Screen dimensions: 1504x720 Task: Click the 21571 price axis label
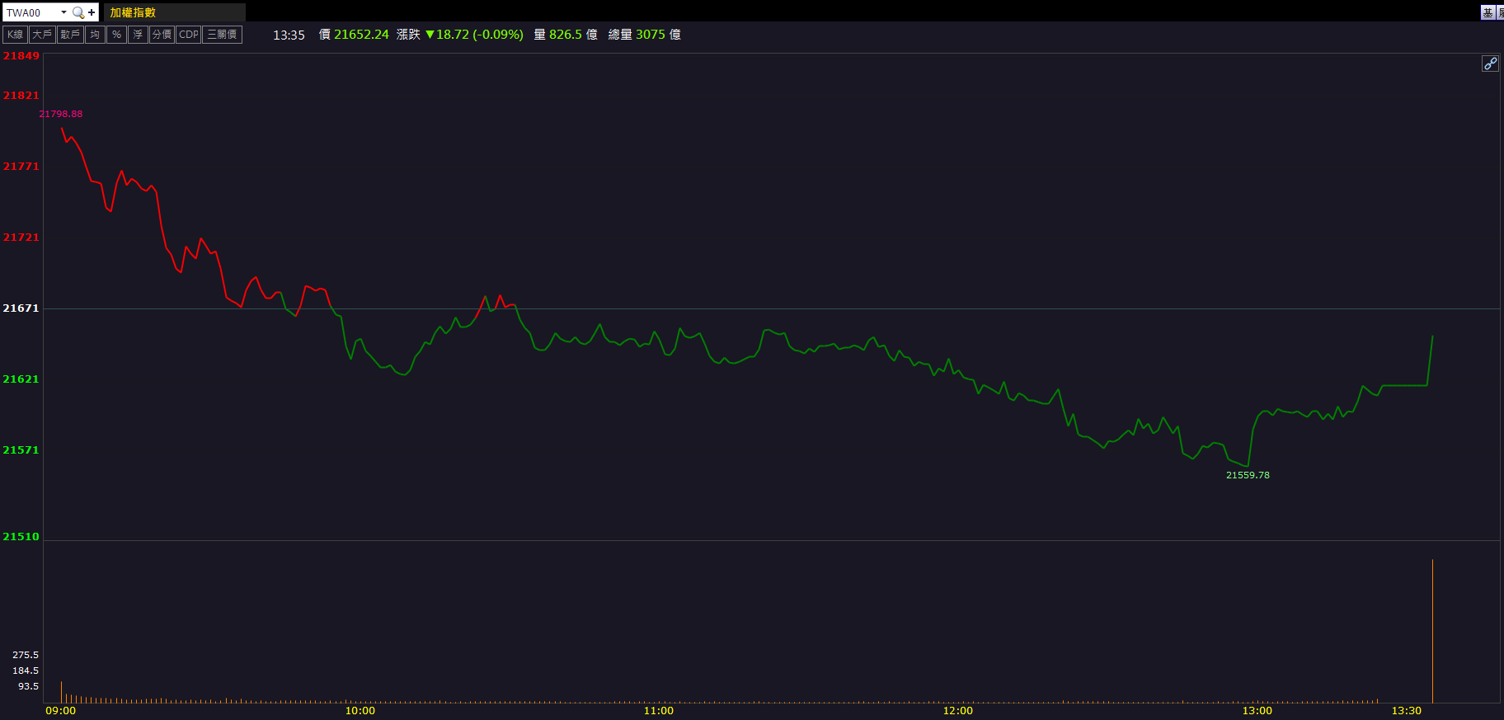click(x=21, y=450)
